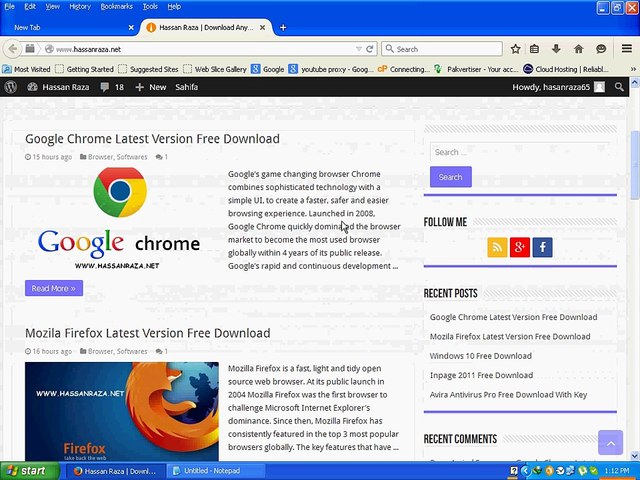
Task: Open Sahifa in the admin bar
Action: click(187, 87)
